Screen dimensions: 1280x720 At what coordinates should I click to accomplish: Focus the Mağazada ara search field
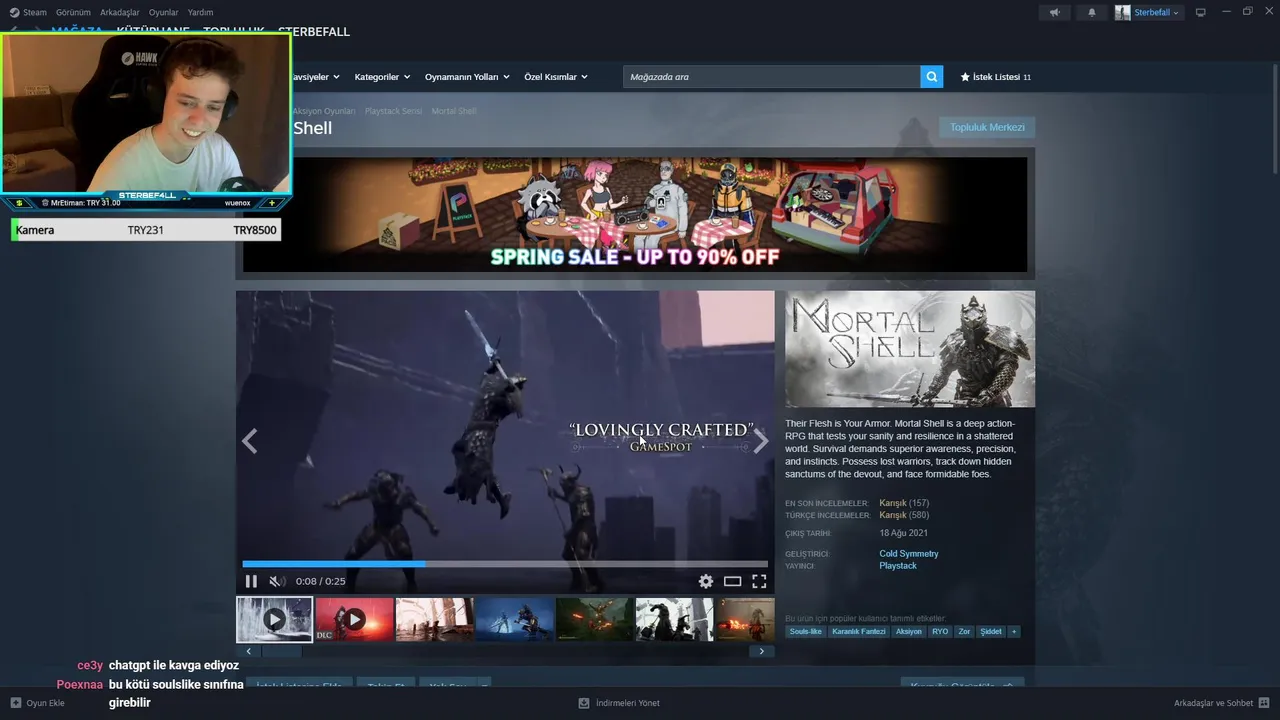tap(771, 77)
